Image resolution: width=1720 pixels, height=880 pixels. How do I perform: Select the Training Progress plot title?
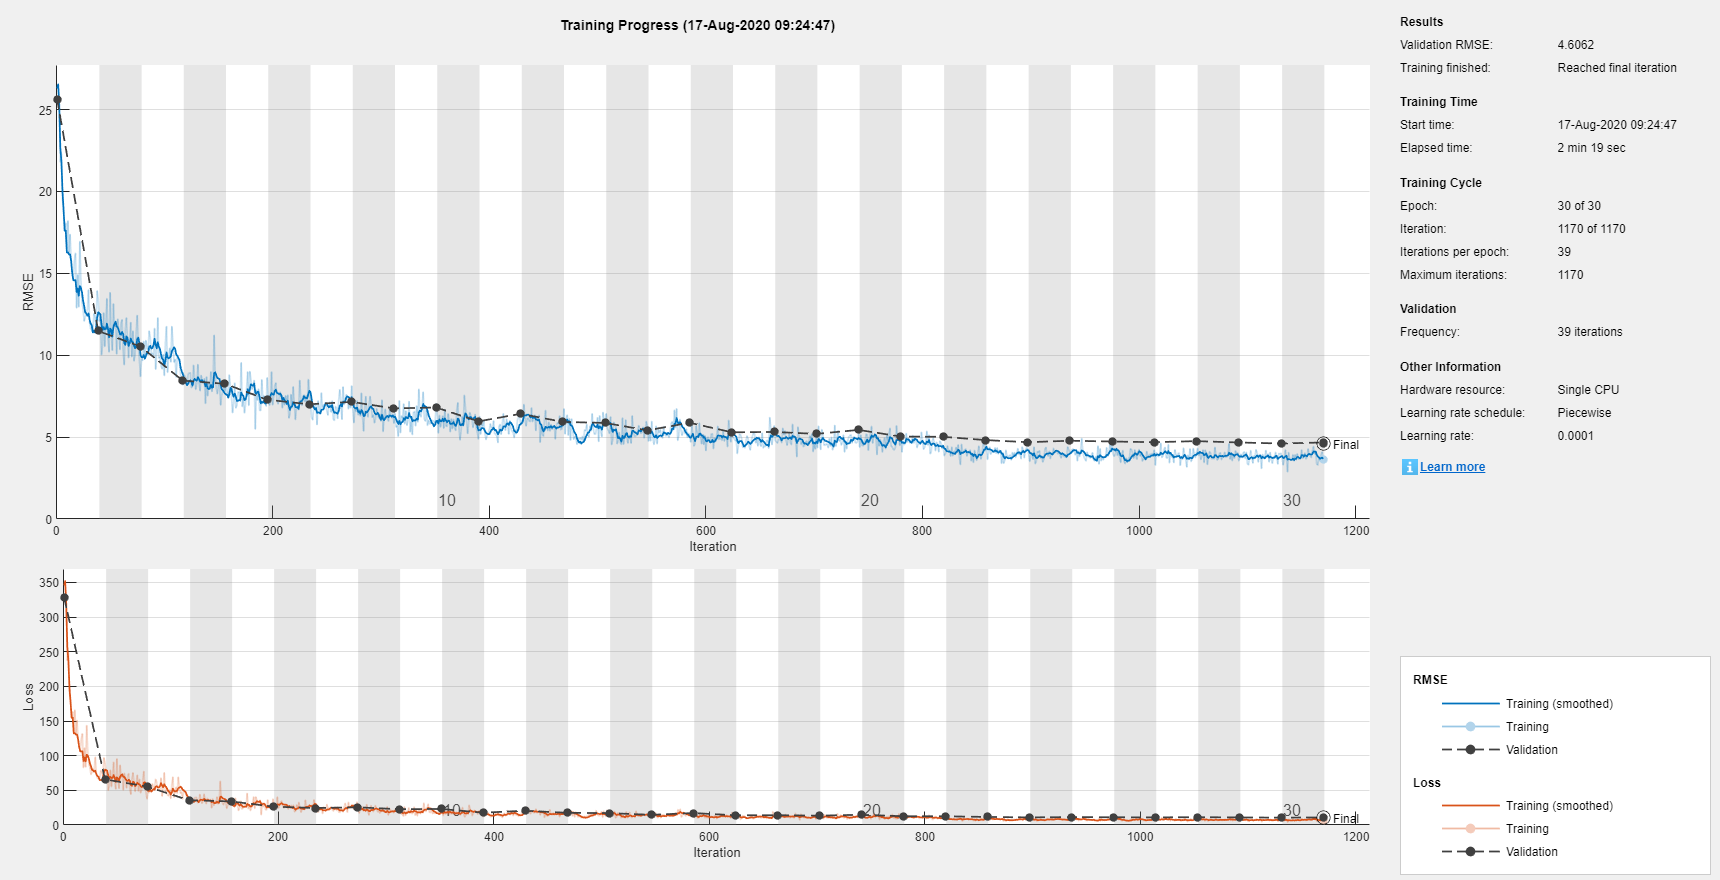[x=697, y=25]
